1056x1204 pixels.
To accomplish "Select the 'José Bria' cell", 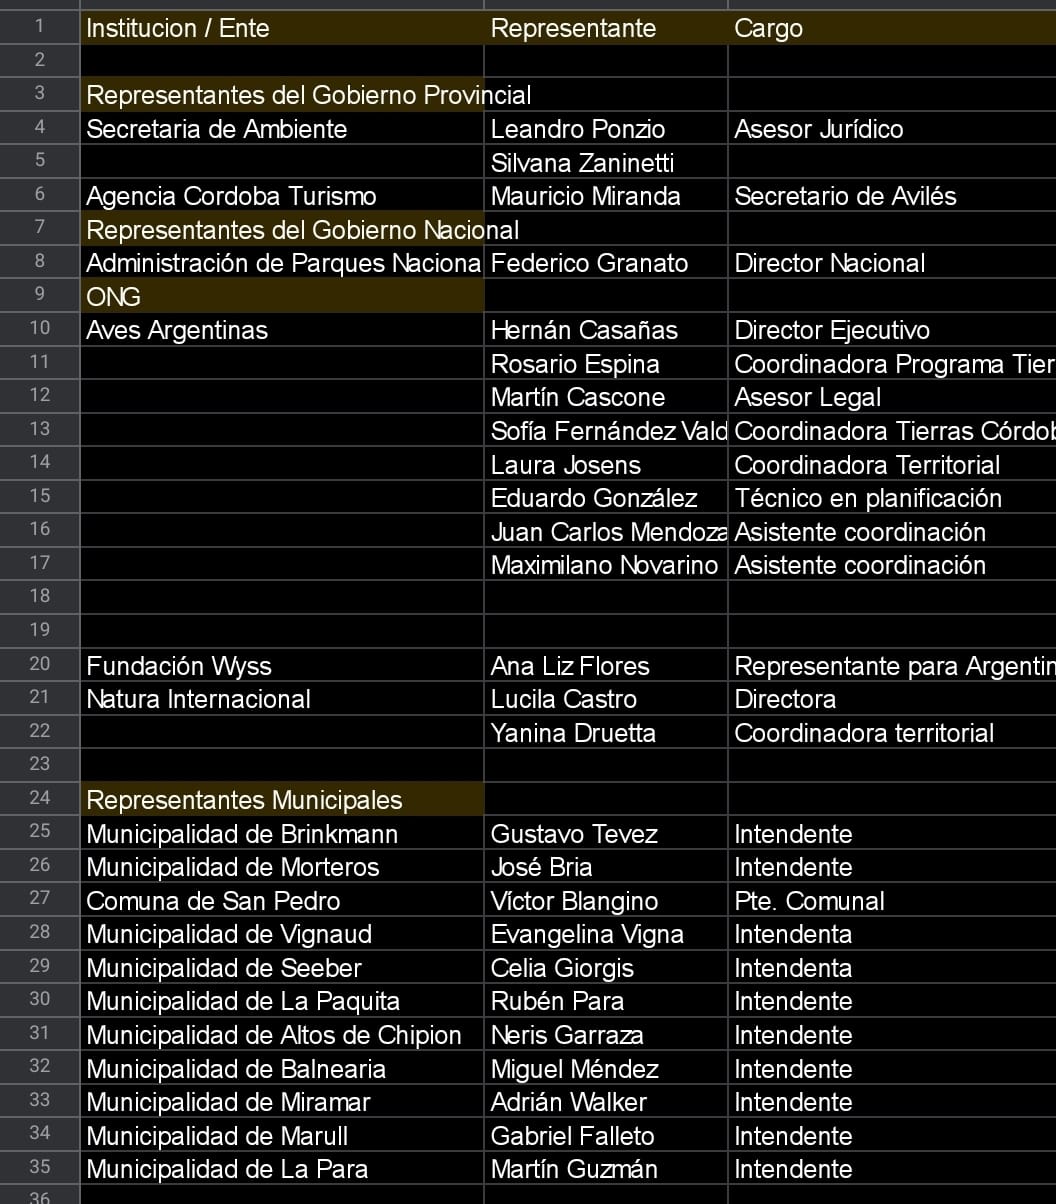I will (x=606, y=867).
